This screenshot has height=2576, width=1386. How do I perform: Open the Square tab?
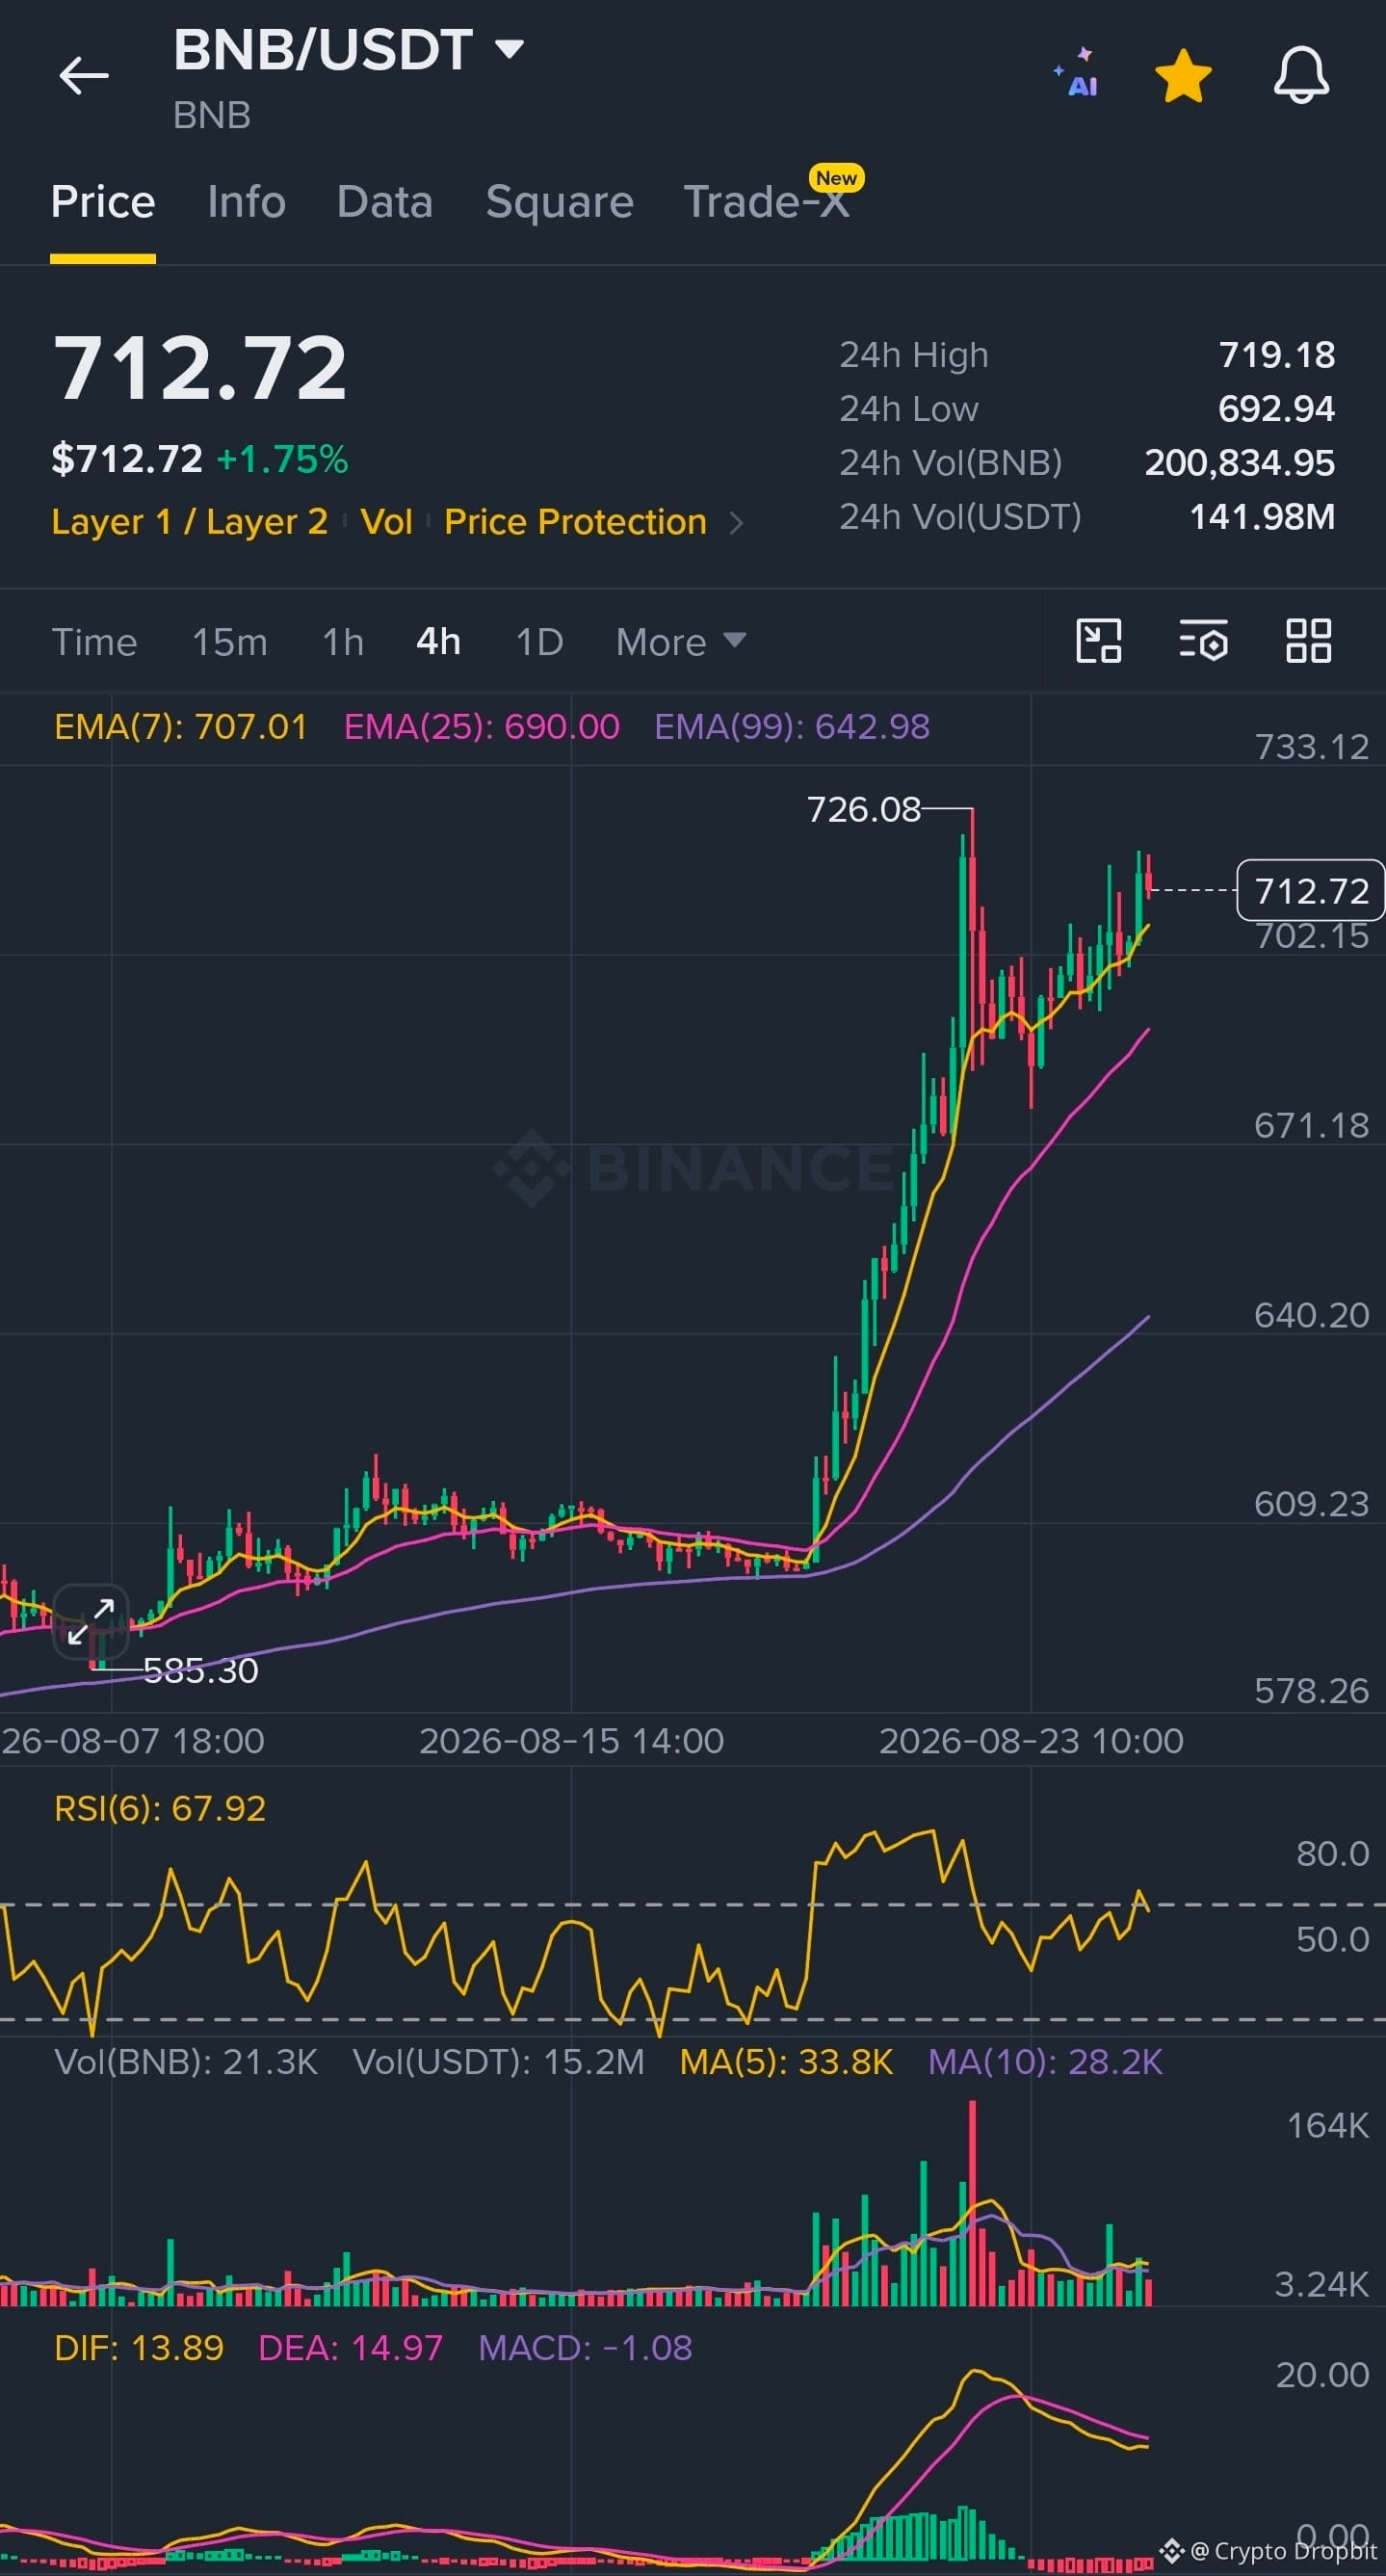click(x=559, y=203)
